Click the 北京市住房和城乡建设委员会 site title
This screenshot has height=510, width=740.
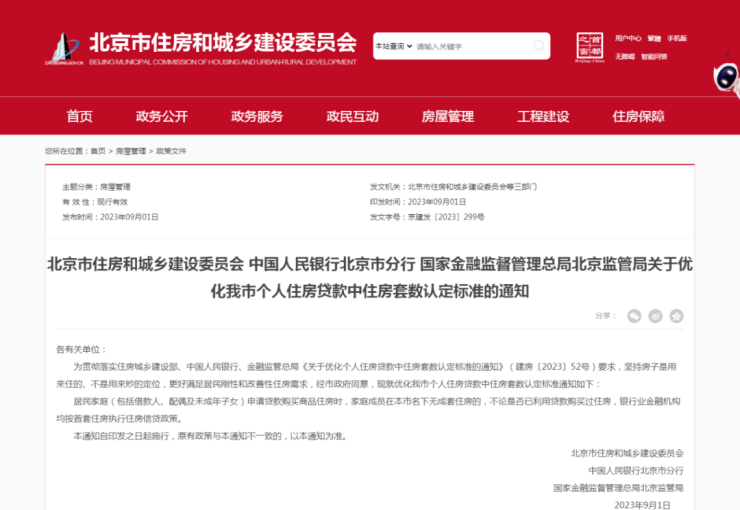(223, 42)
